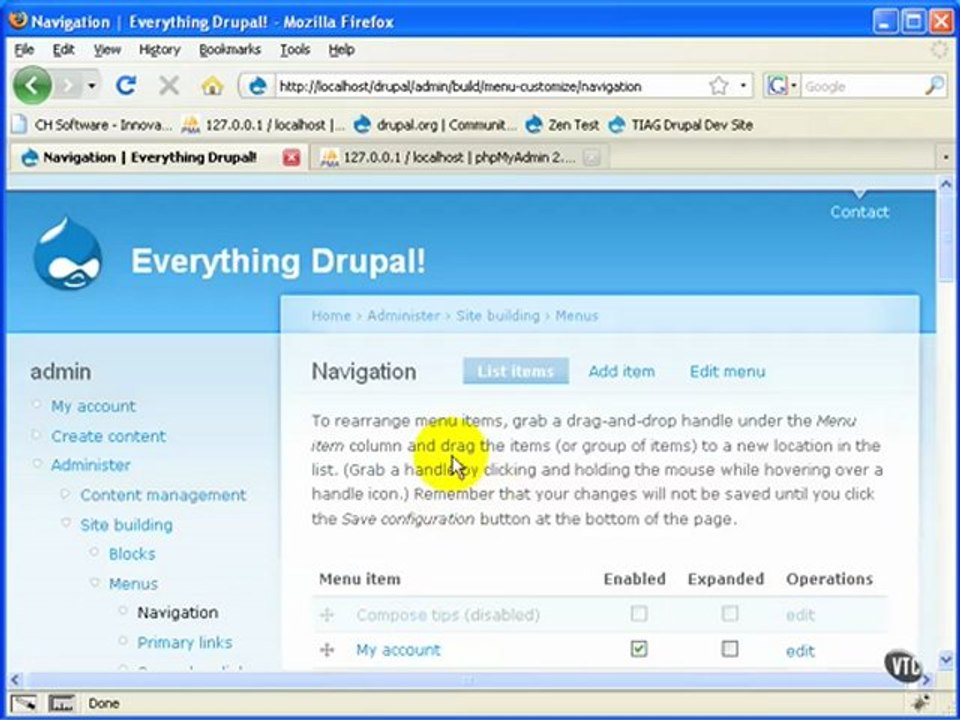This screenshot has width=960, height=720.
Task: Open the address bar URL history dropdown
Action: click(x=743, y=86)
